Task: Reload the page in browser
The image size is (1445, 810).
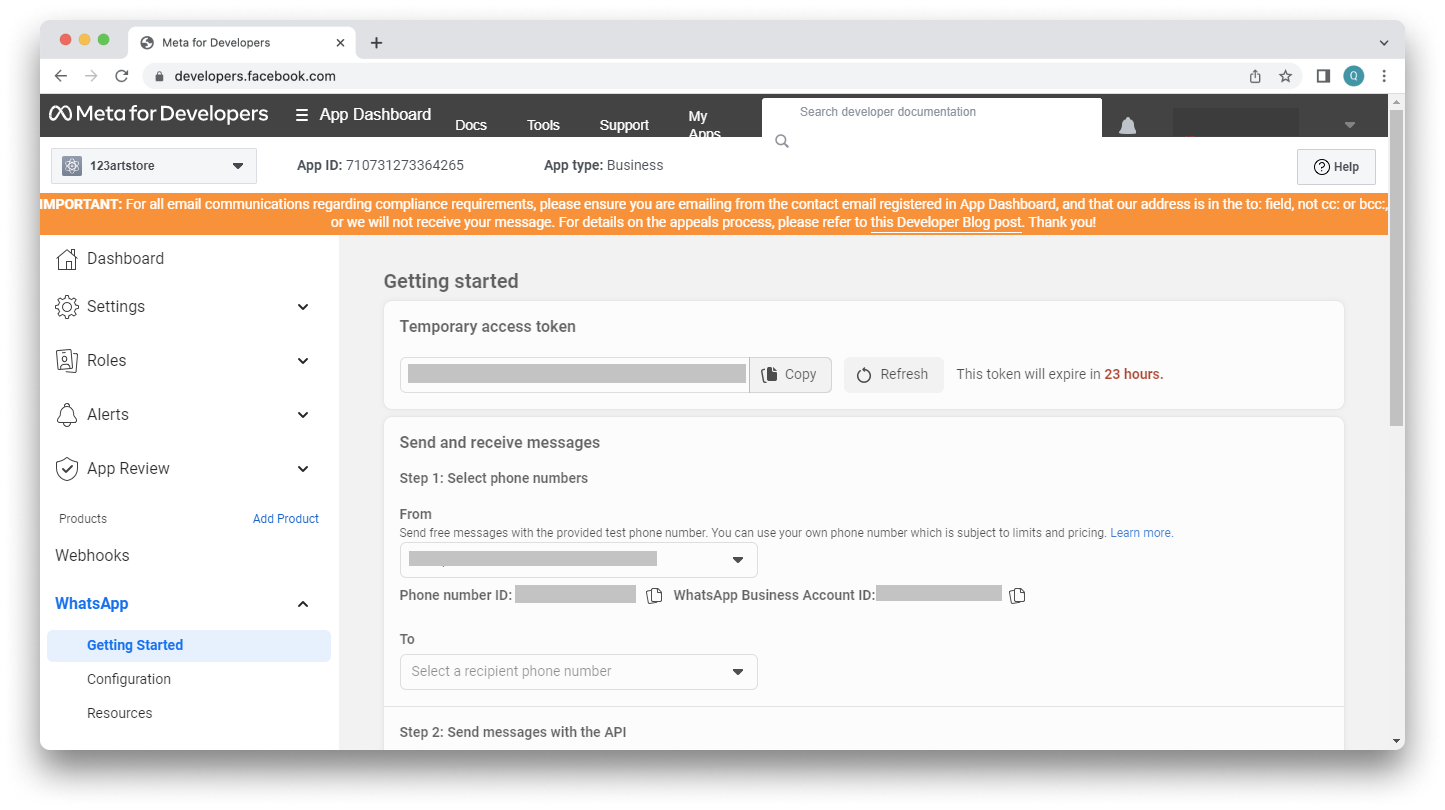Action: (122, 76)
